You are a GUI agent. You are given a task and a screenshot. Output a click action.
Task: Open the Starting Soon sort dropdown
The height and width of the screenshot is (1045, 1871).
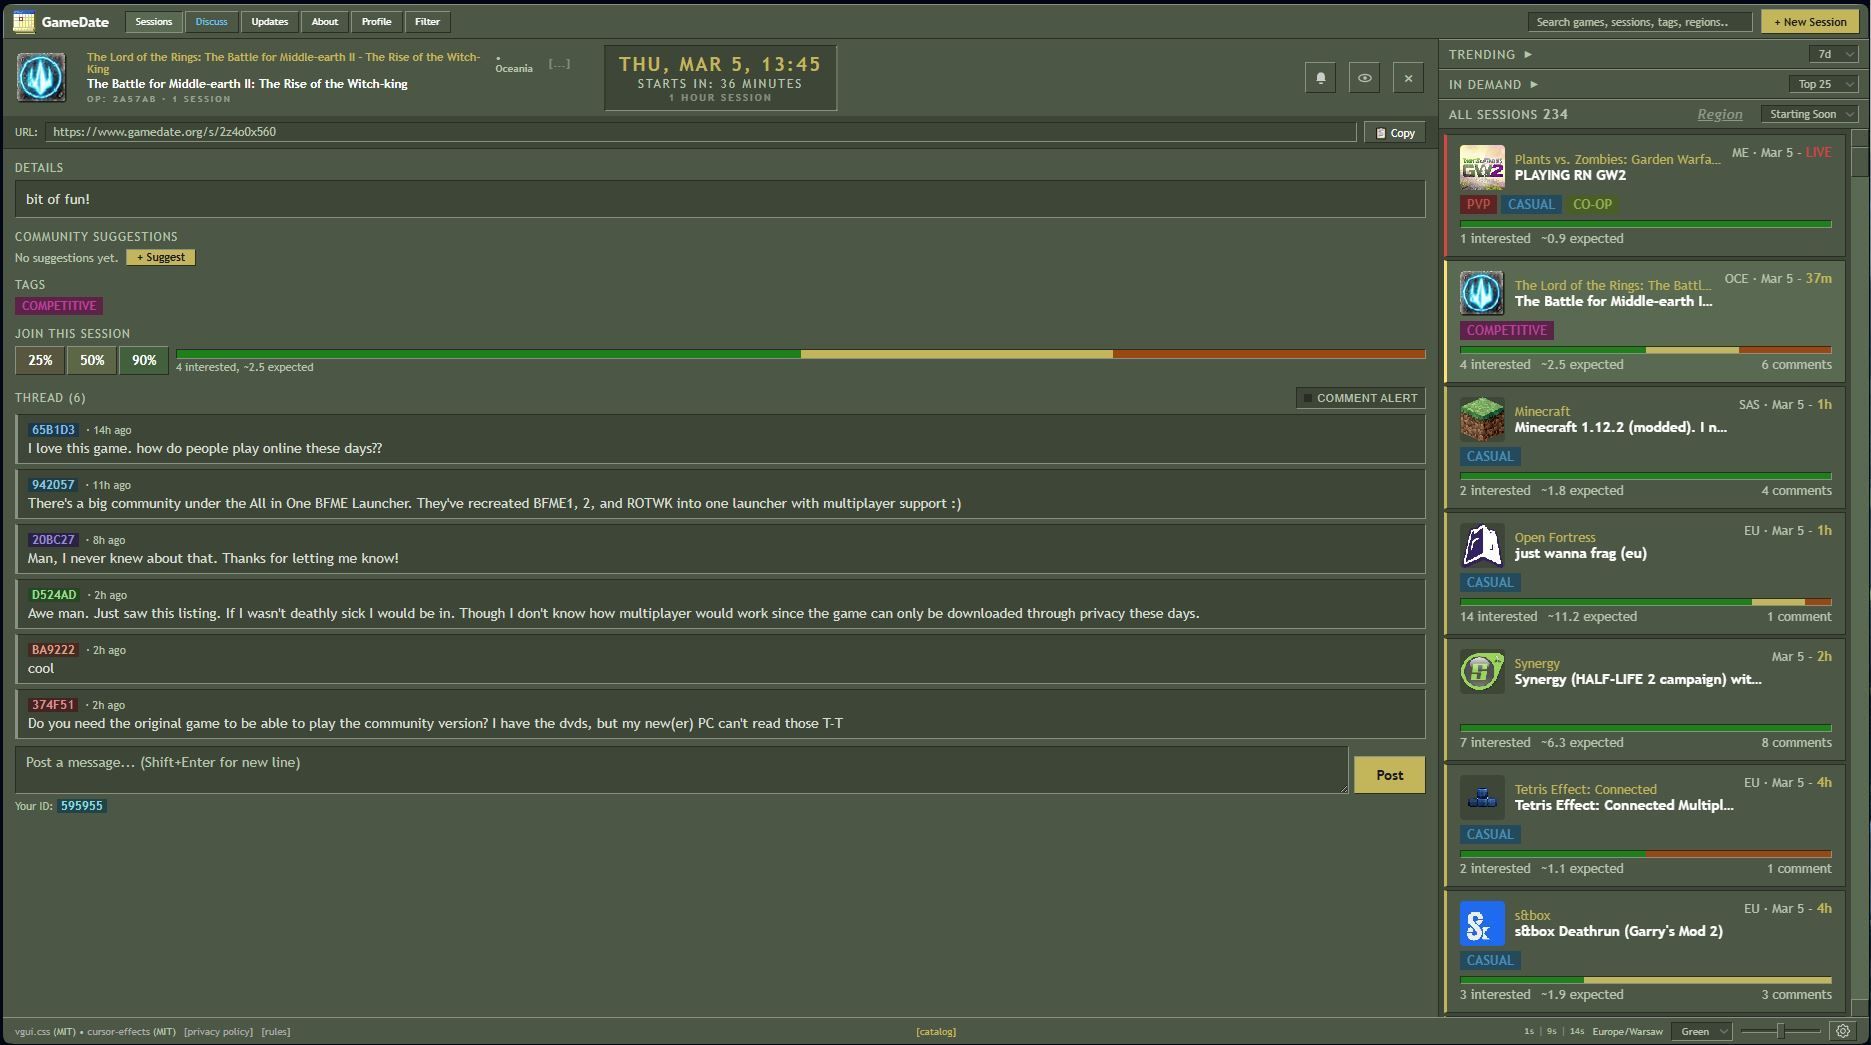1809,114
